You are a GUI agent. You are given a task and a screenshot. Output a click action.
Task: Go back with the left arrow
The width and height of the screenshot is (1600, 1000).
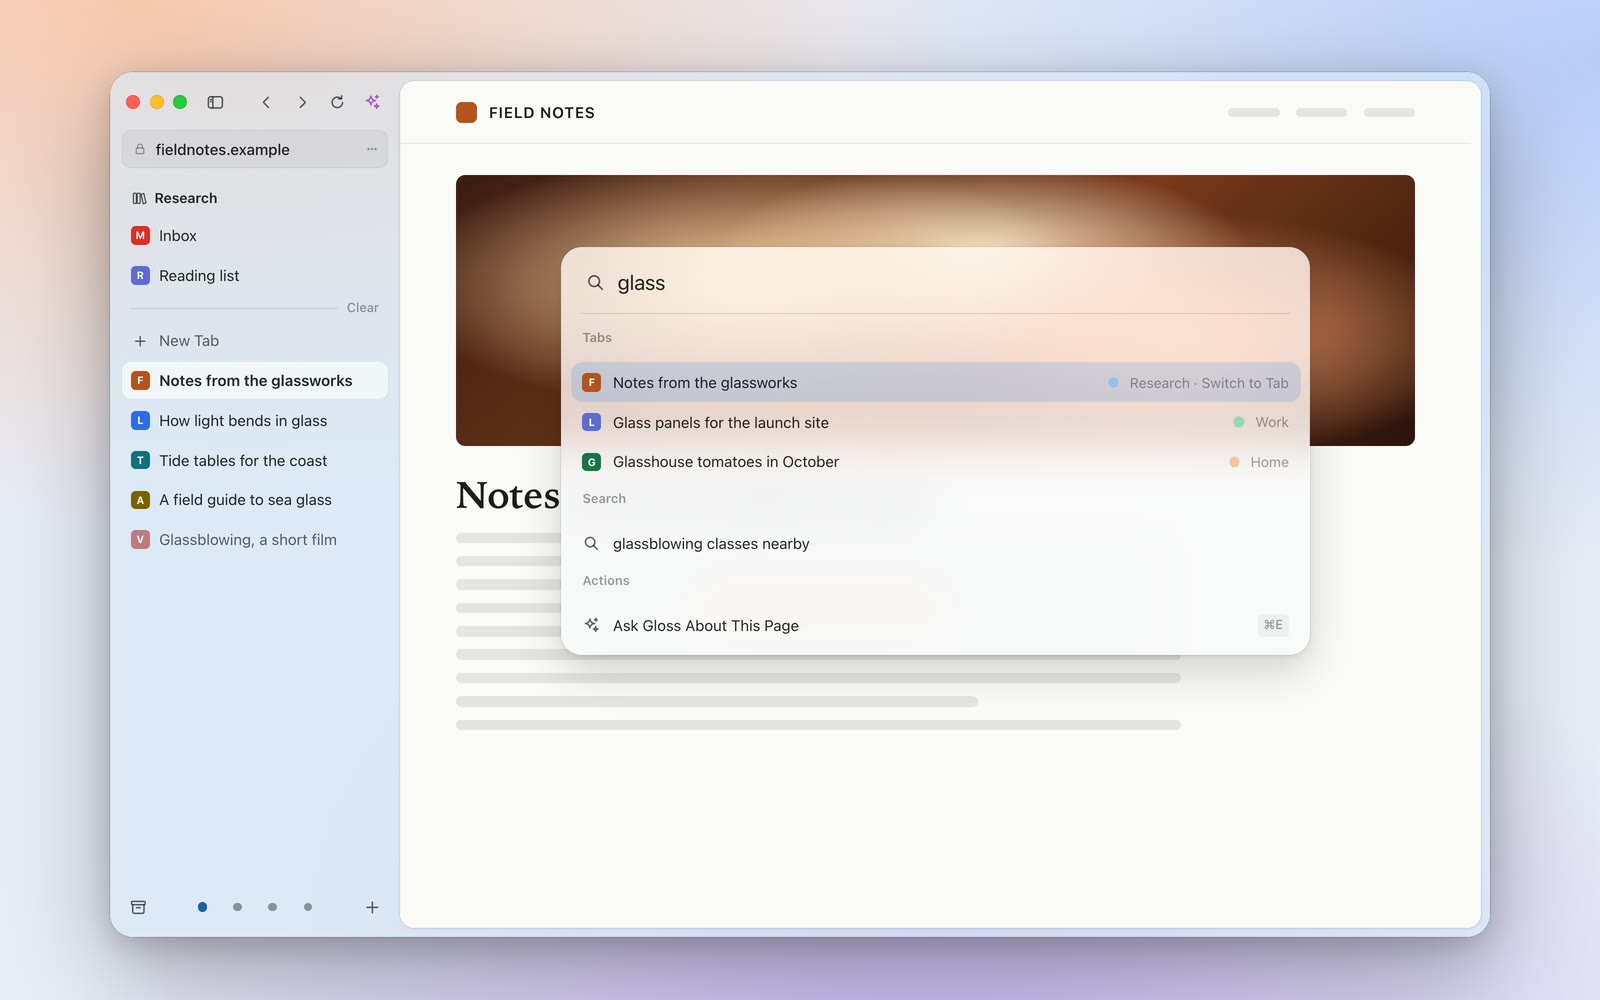pyautogui.click(x=266, y=102)
